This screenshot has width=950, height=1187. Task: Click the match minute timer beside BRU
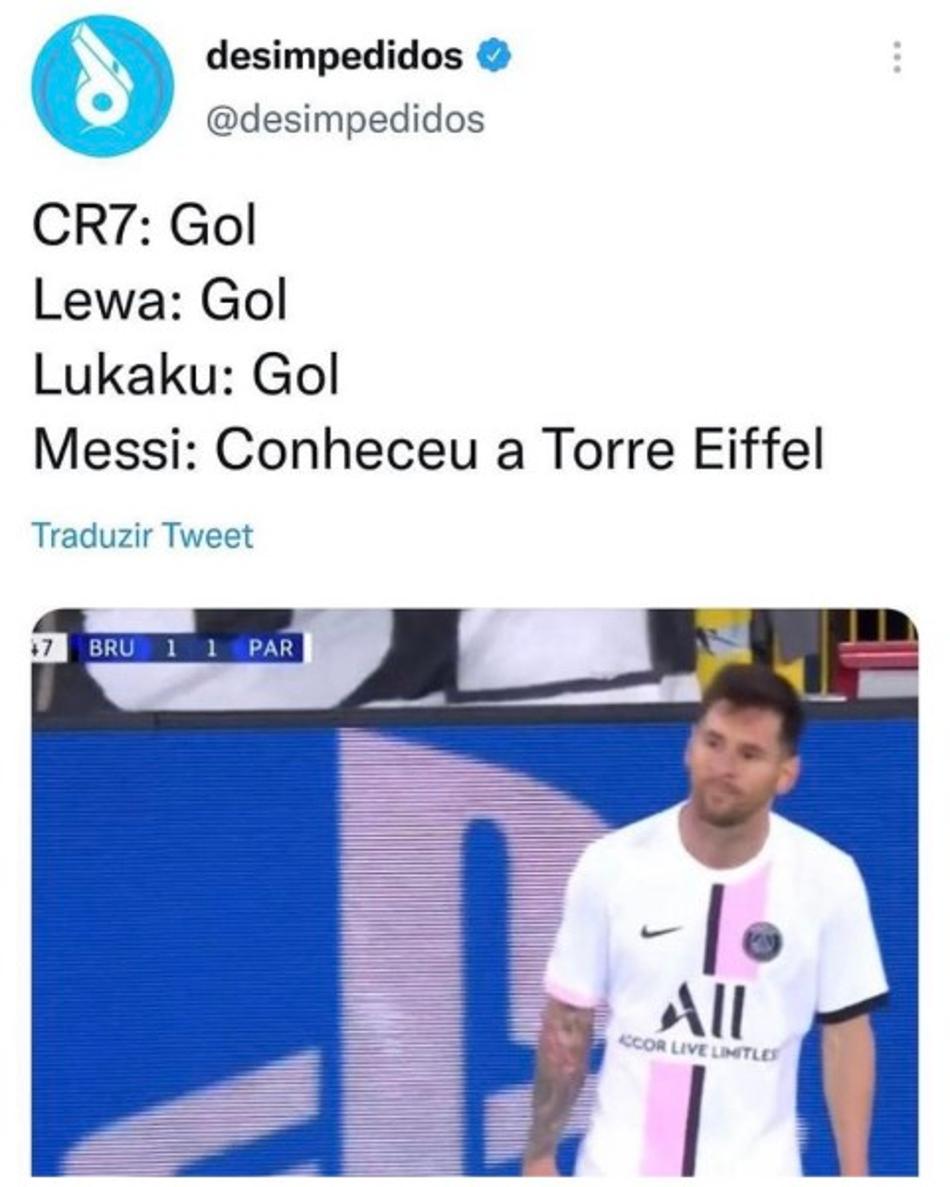point(47,648)
